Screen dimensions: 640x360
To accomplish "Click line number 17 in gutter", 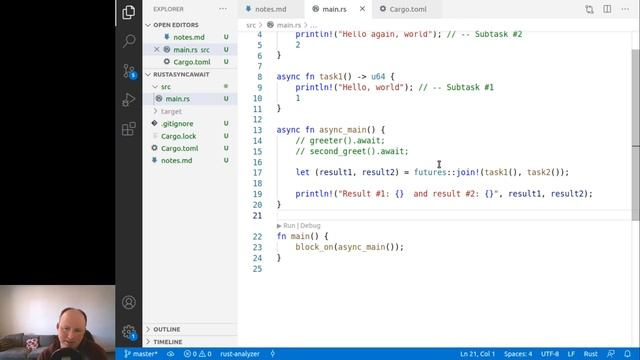I will pos(257,173).
